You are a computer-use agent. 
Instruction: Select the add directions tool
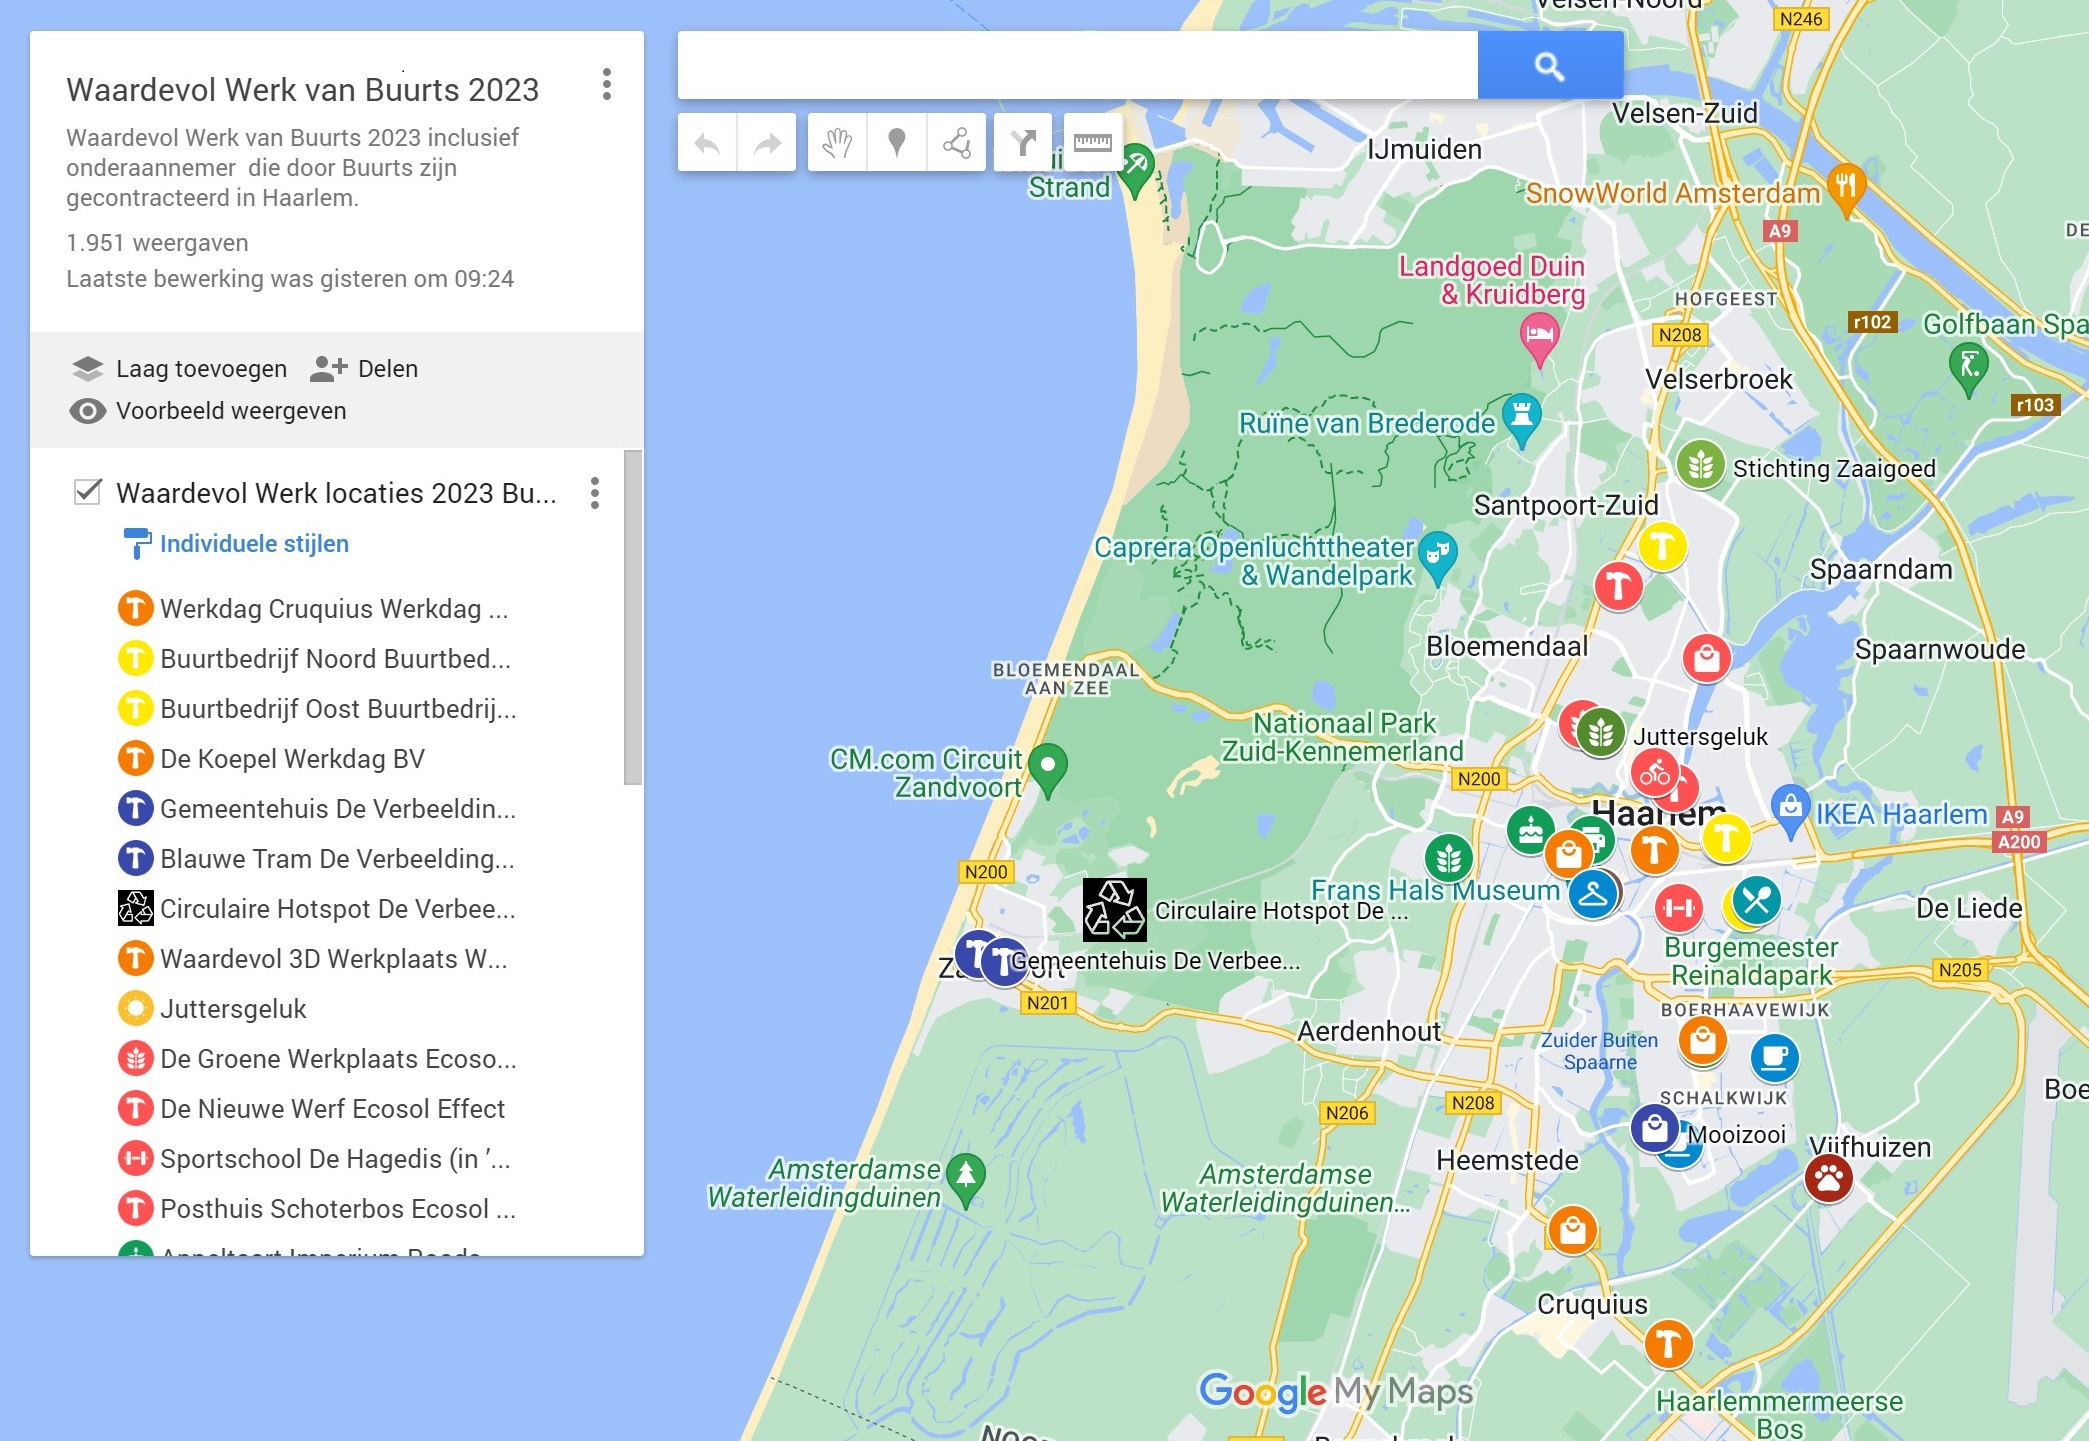click(1023, 143)
